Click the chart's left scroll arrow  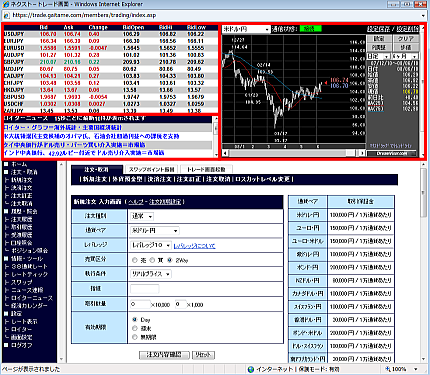click(226, 153)
